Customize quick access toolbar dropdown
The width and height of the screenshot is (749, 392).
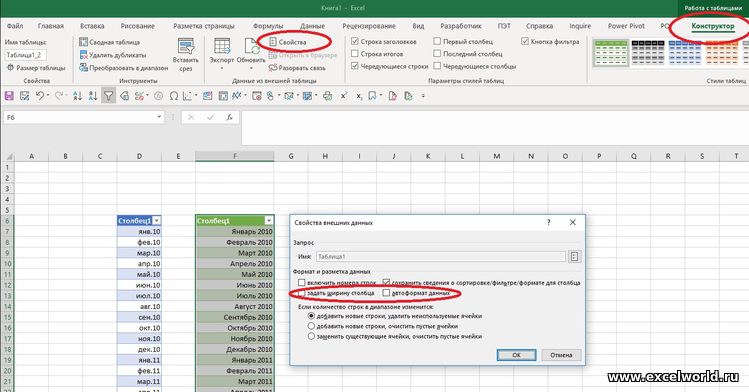coord(423,96)
